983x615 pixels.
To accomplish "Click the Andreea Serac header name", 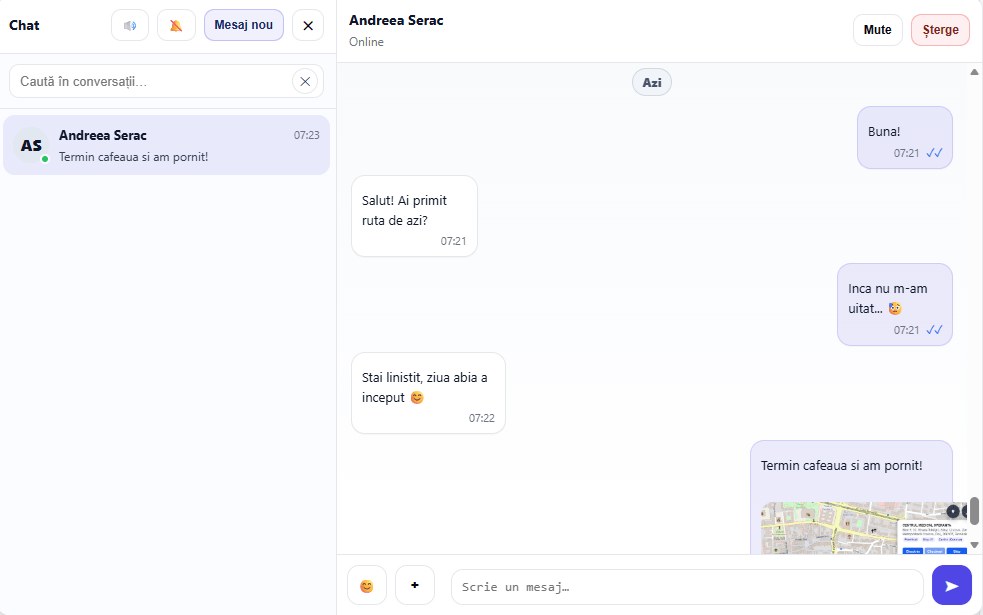I will pos(396,20).
